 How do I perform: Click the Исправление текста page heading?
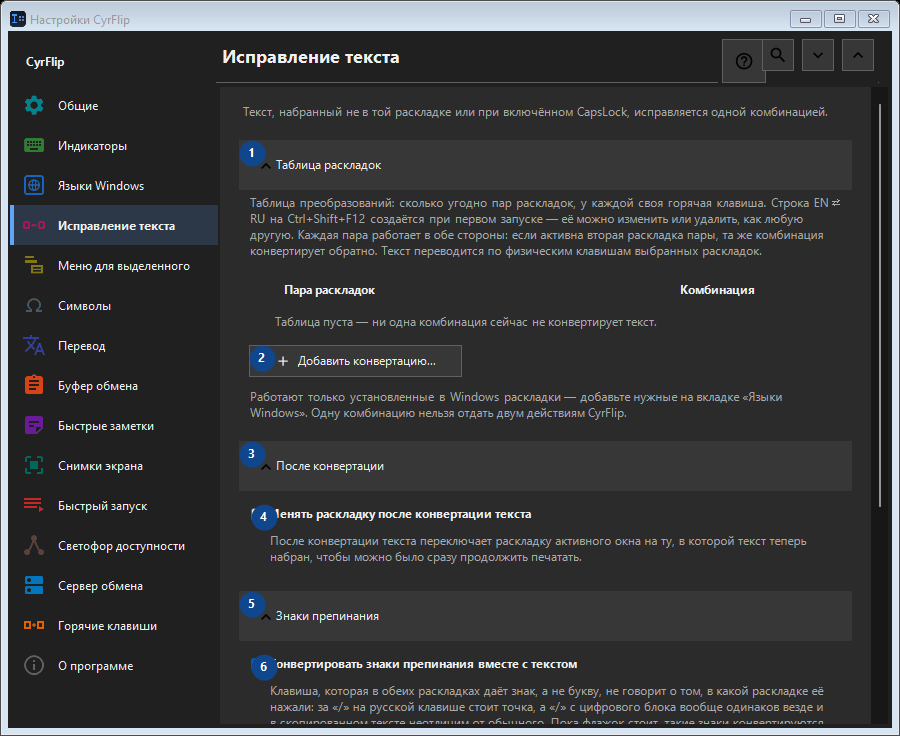coord(311,57)
